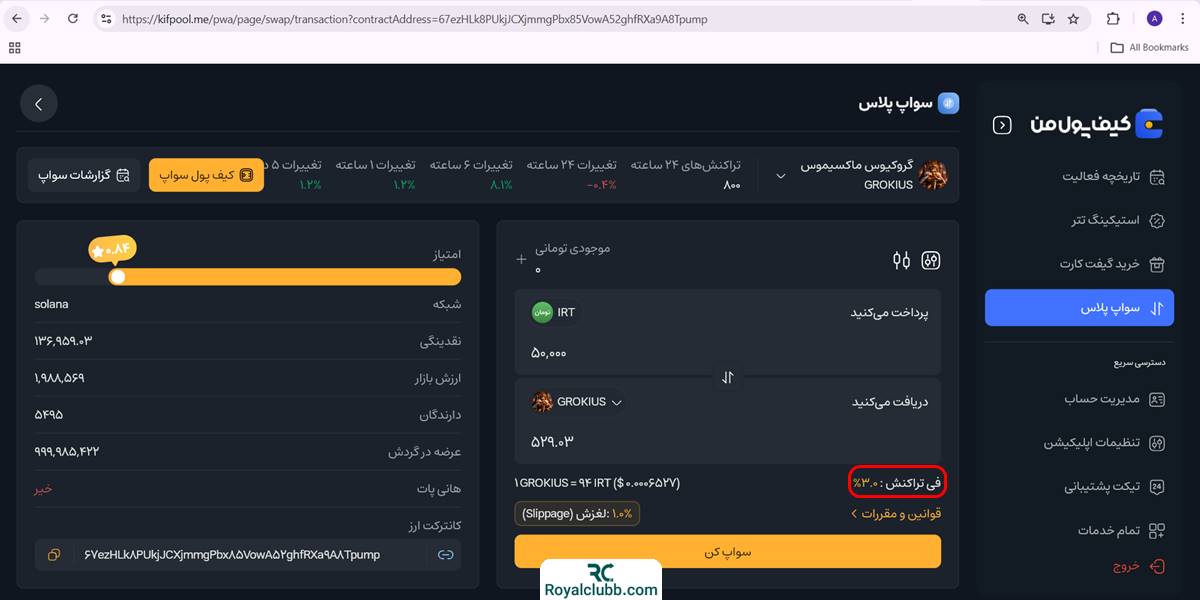
Task: Open the apps grid in the bookmarks bar
Action: (15, 47)
